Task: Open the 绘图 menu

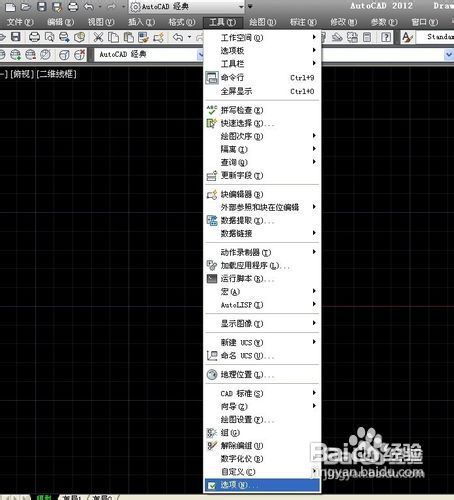Action: tap(263, 22)
